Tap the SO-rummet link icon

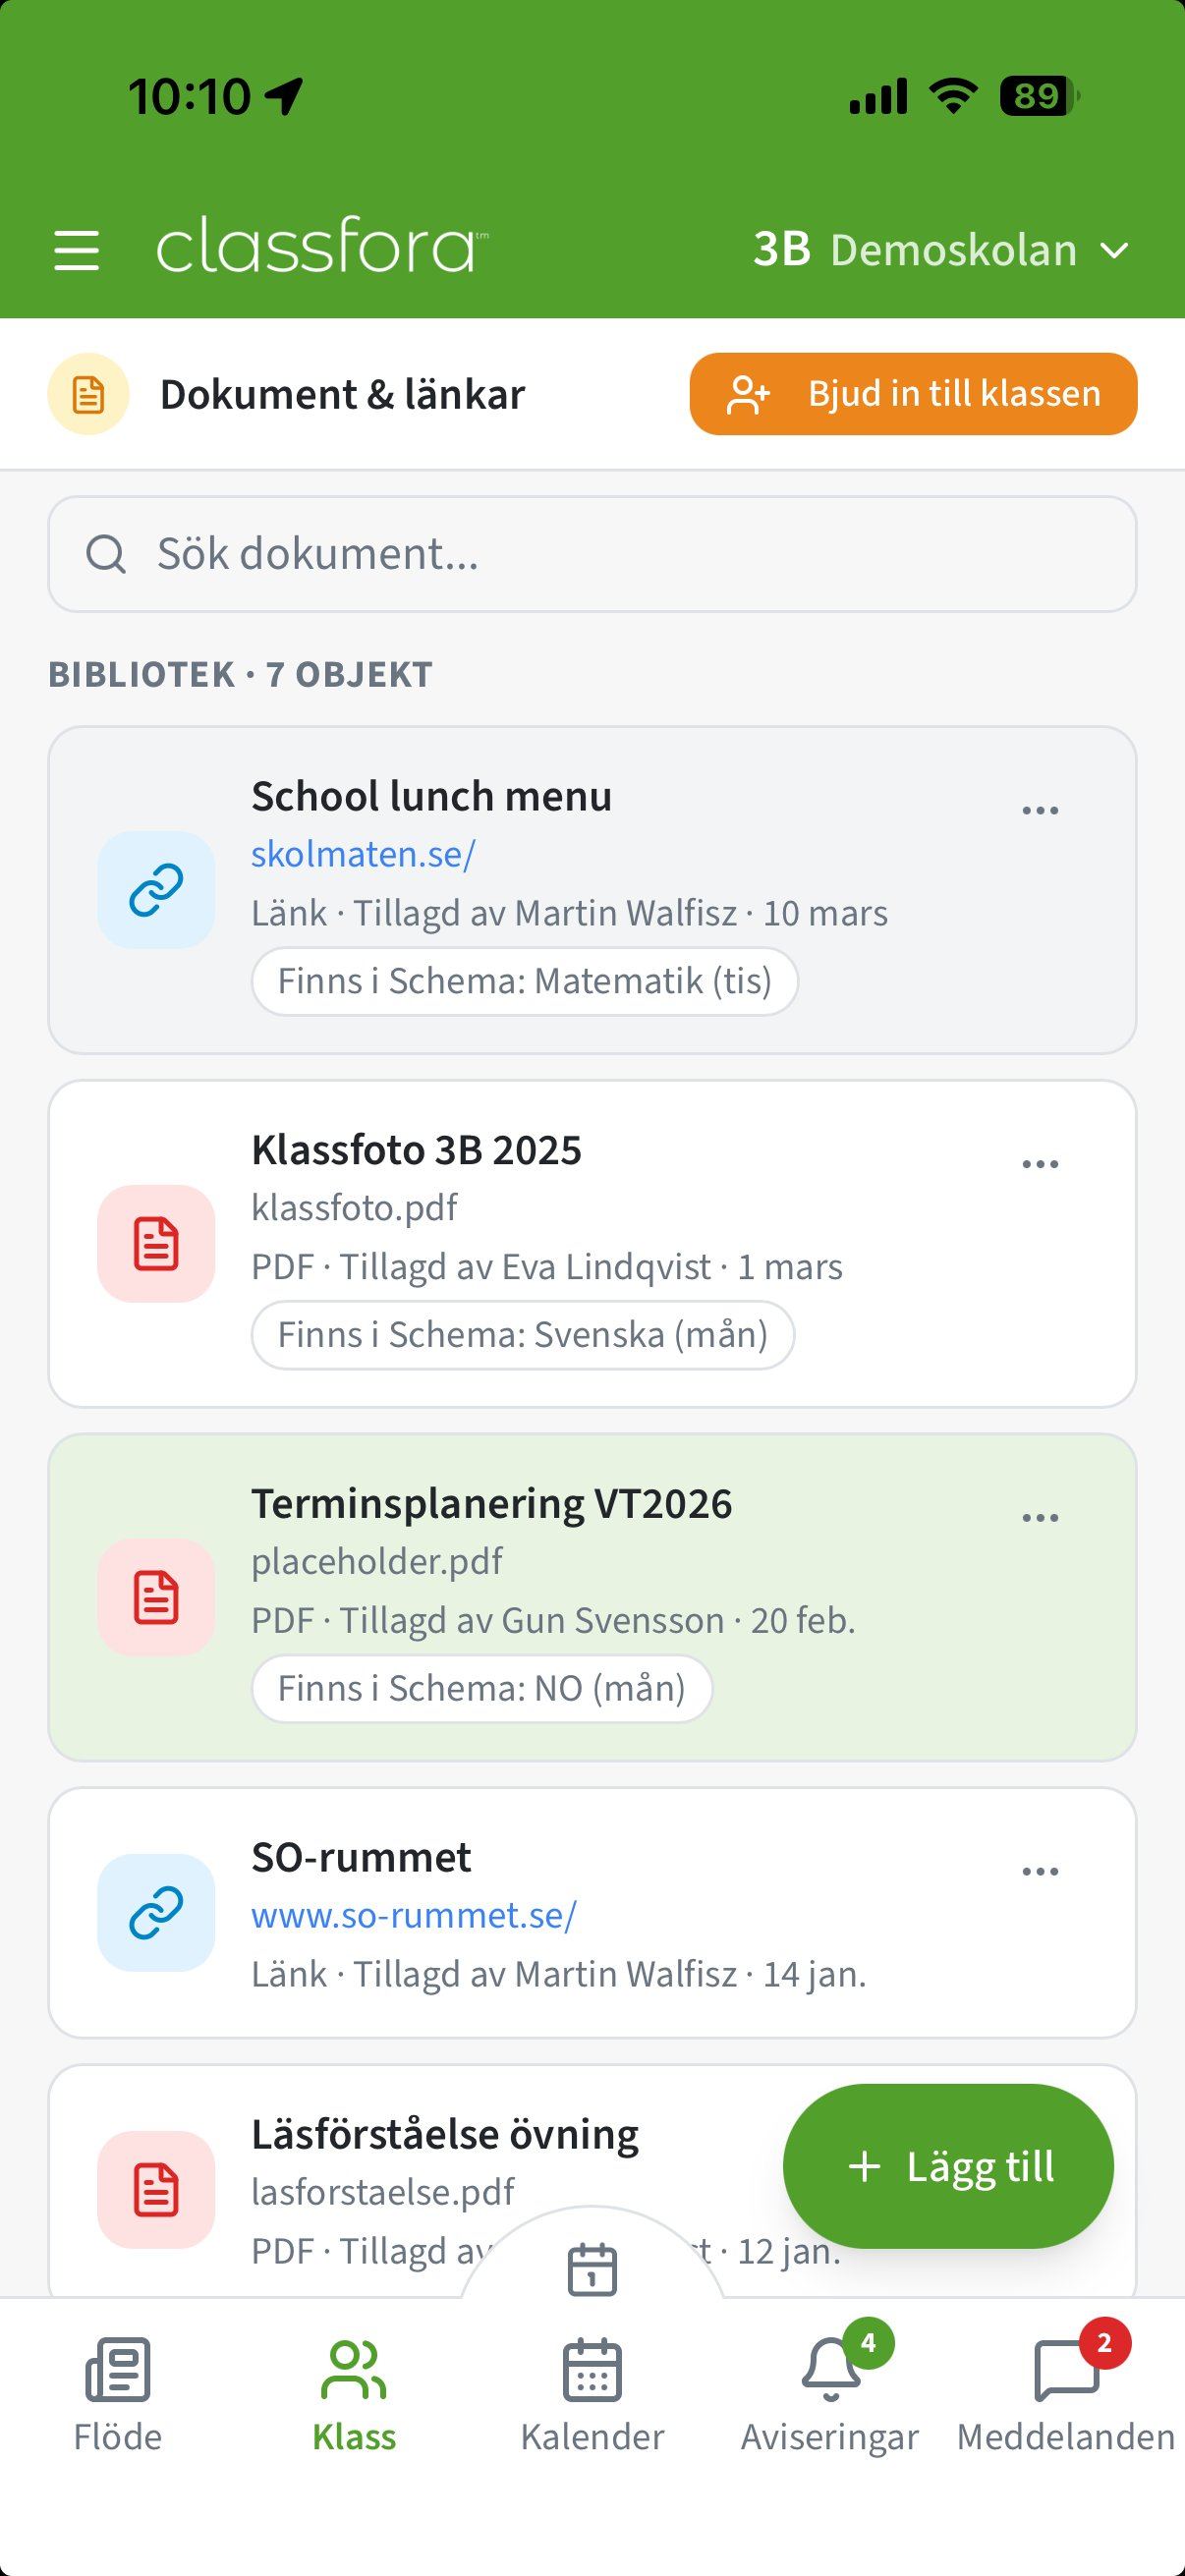tap(156, 1912)
